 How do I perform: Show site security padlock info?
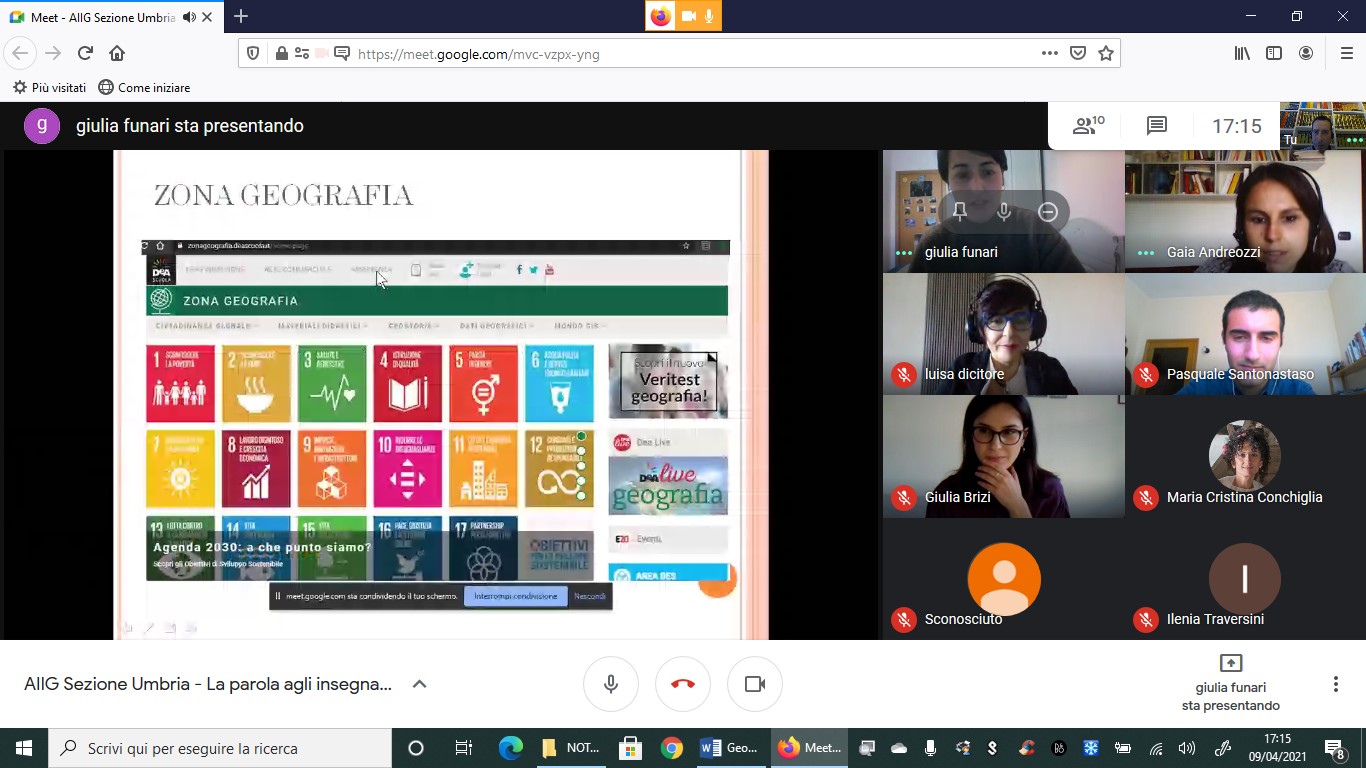281,54
